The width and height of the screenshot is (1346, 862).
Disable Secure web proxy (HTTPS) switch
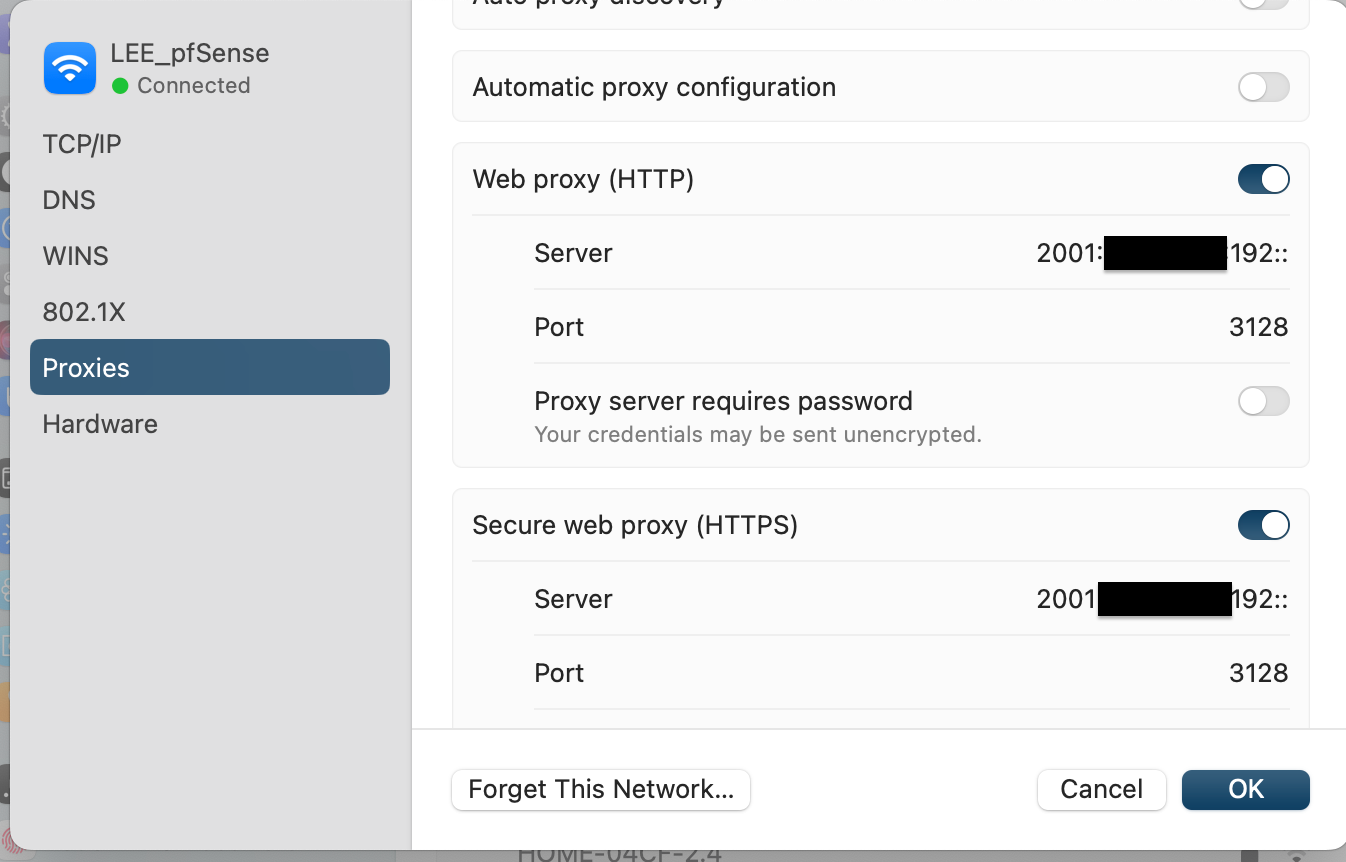(1264, 525)
